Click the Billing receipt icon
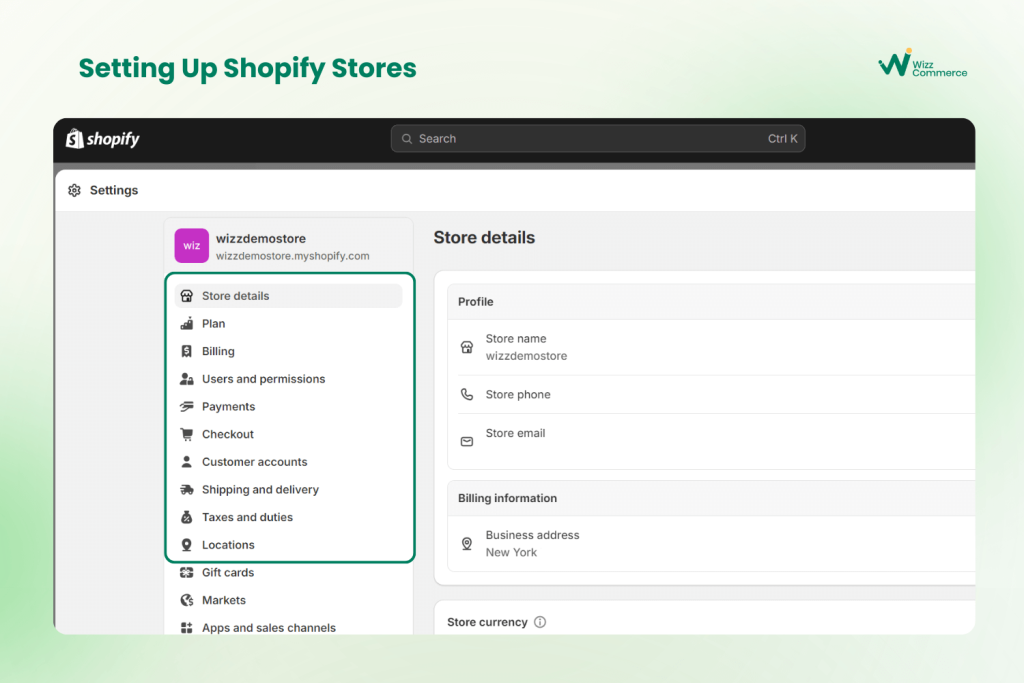 pos(187,351)
